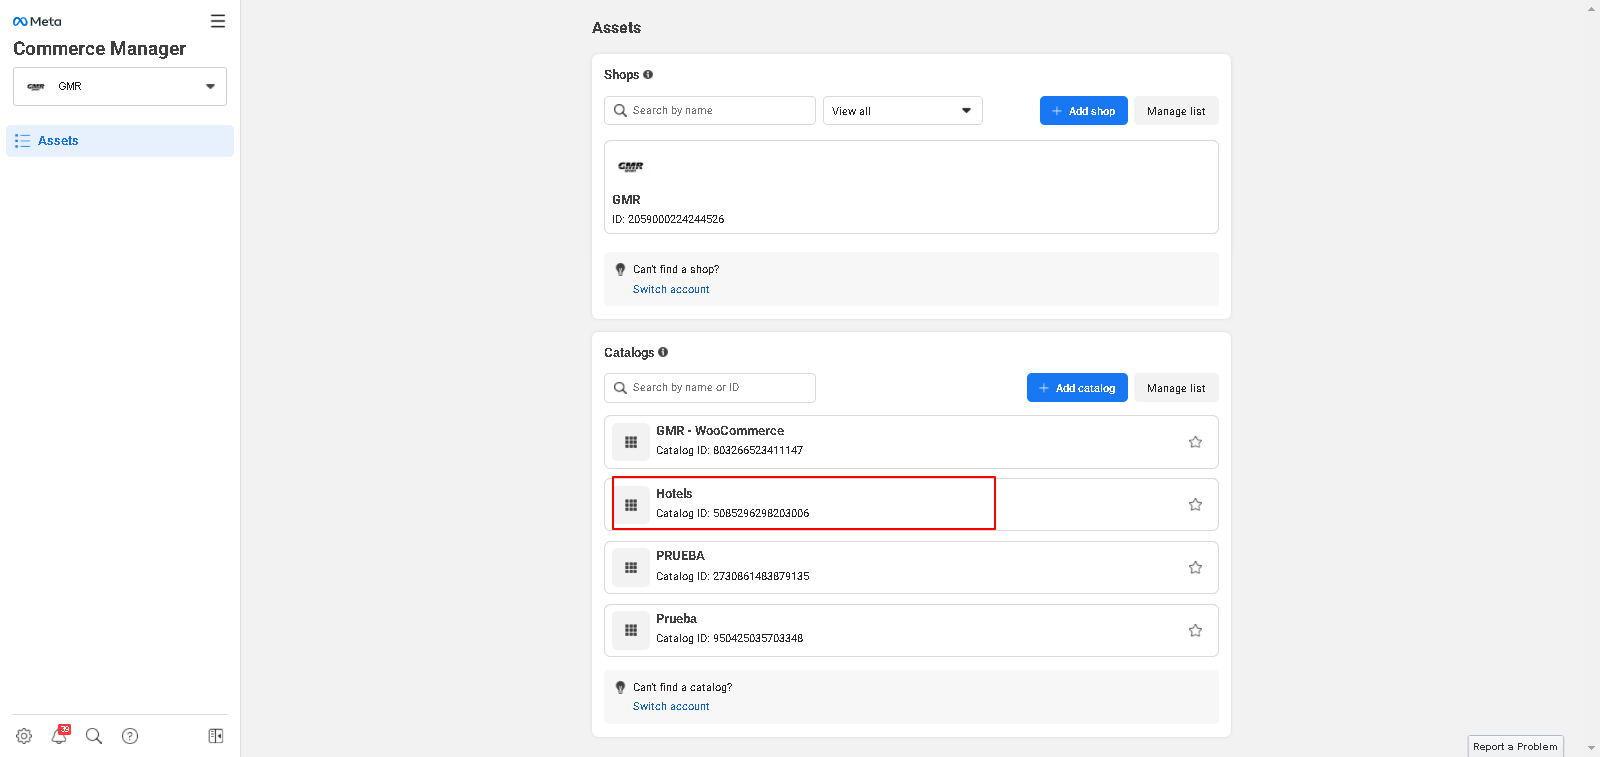
Task: Click the search icon in catalogs search field
Action: (x=620, y=388)
